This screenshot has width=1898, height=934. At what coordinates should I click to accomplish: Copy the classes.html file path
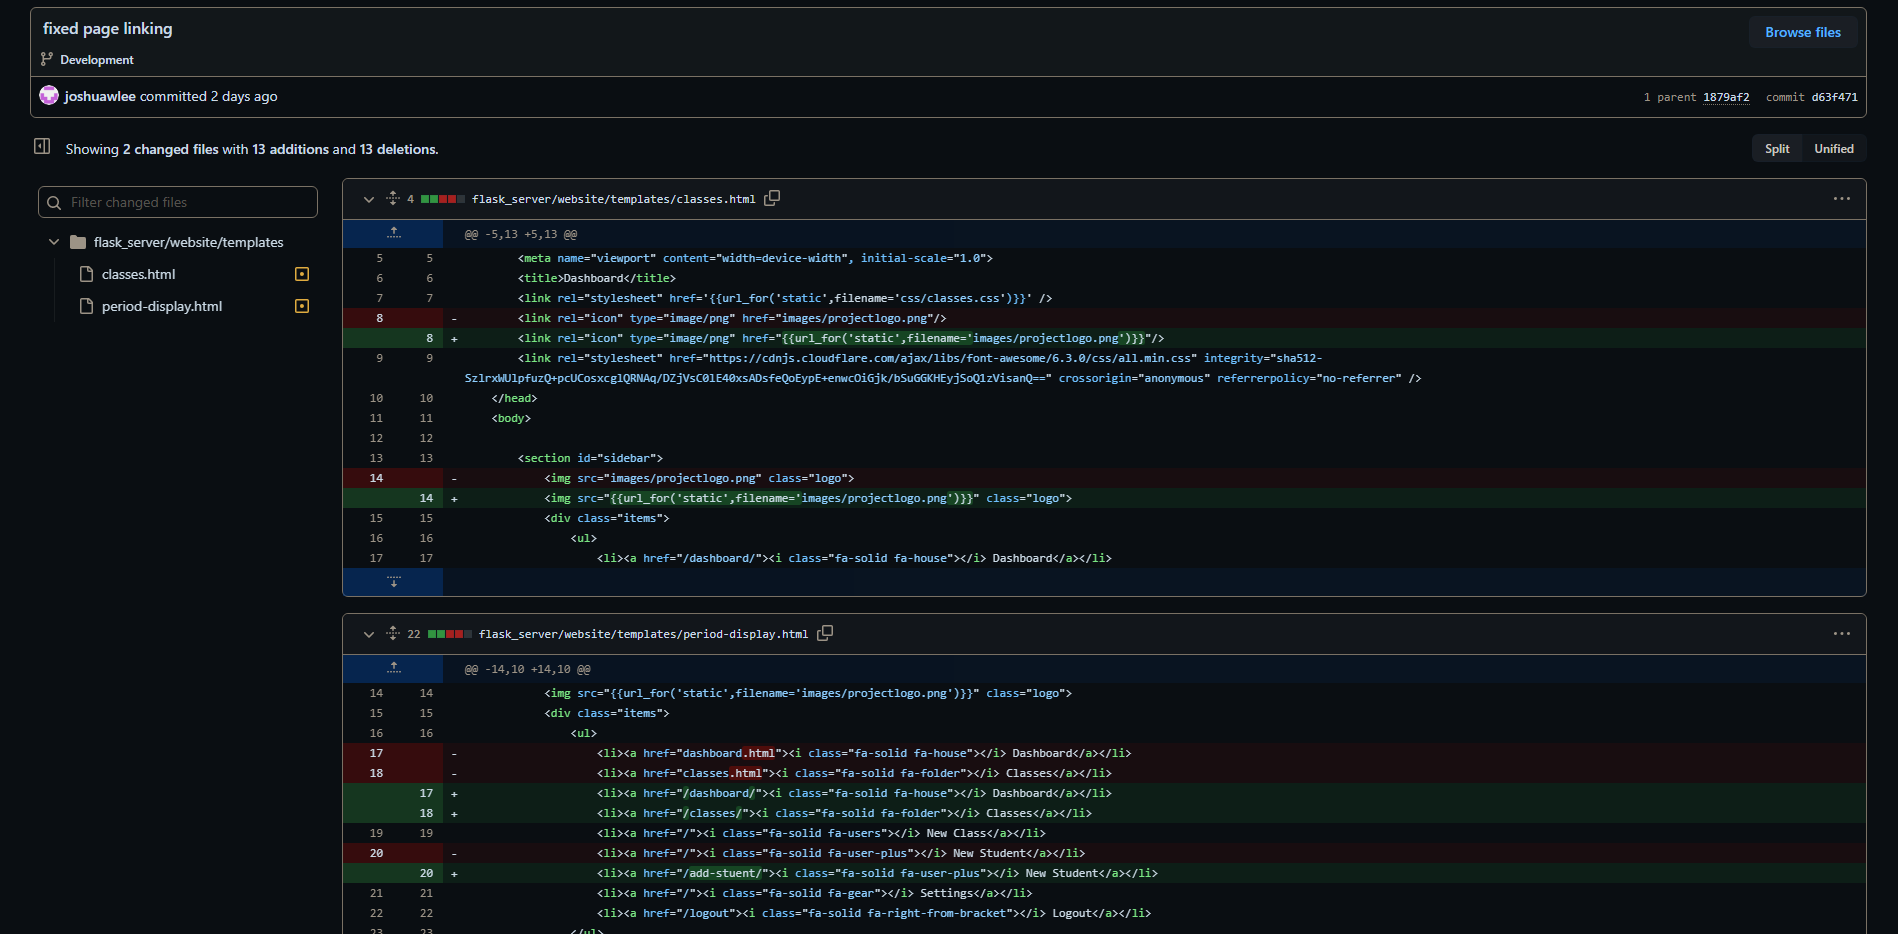pyautogui.click(x=772, y=198)
